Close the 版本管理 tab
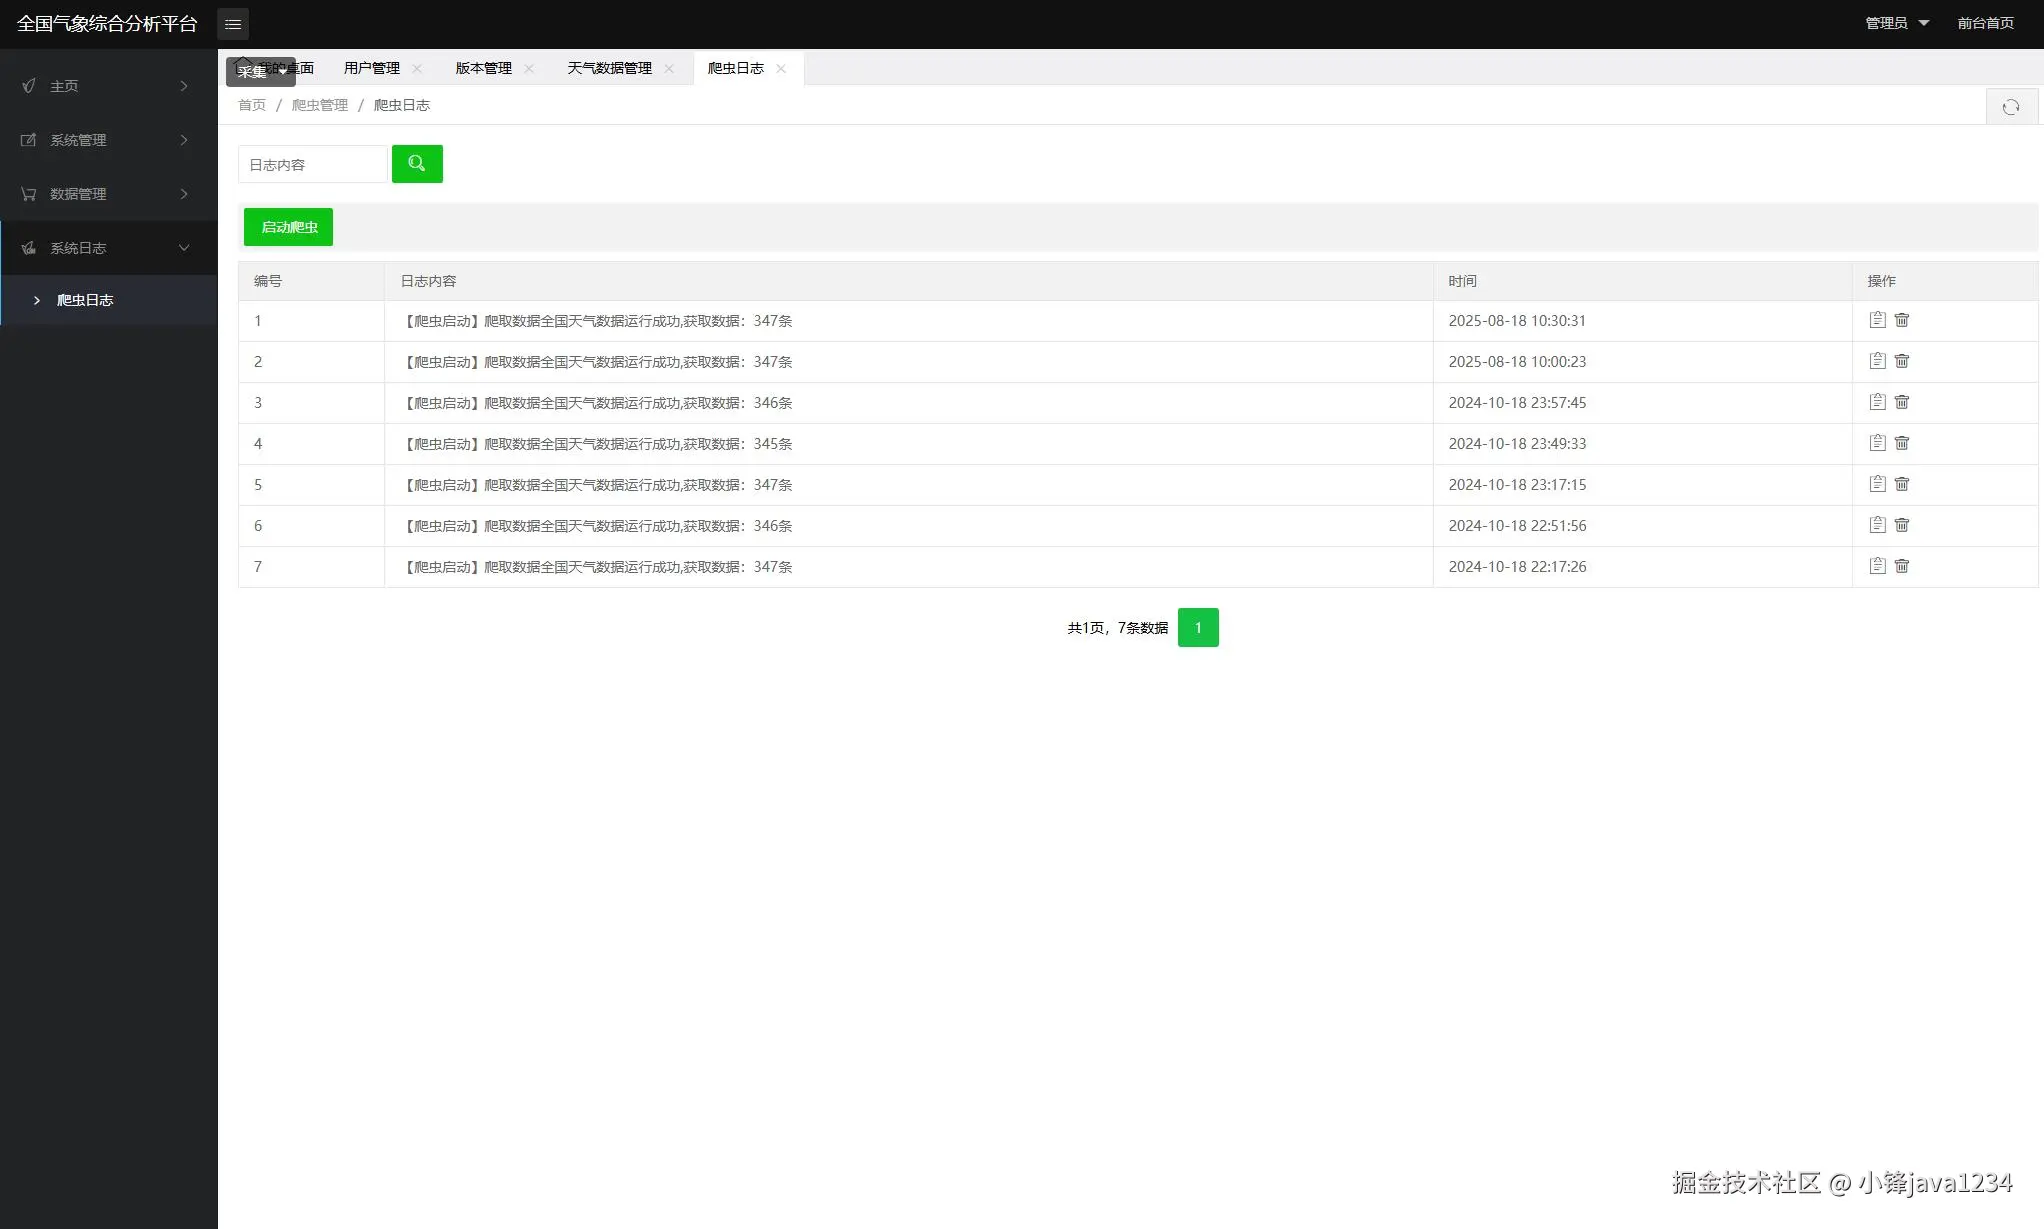 point(529,68)
